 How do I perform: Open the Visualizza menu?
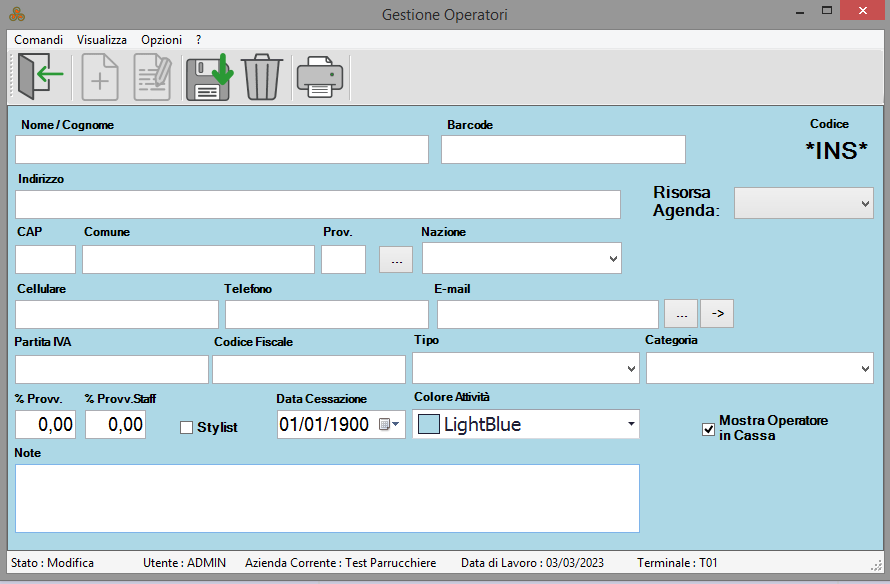[102, 40]
